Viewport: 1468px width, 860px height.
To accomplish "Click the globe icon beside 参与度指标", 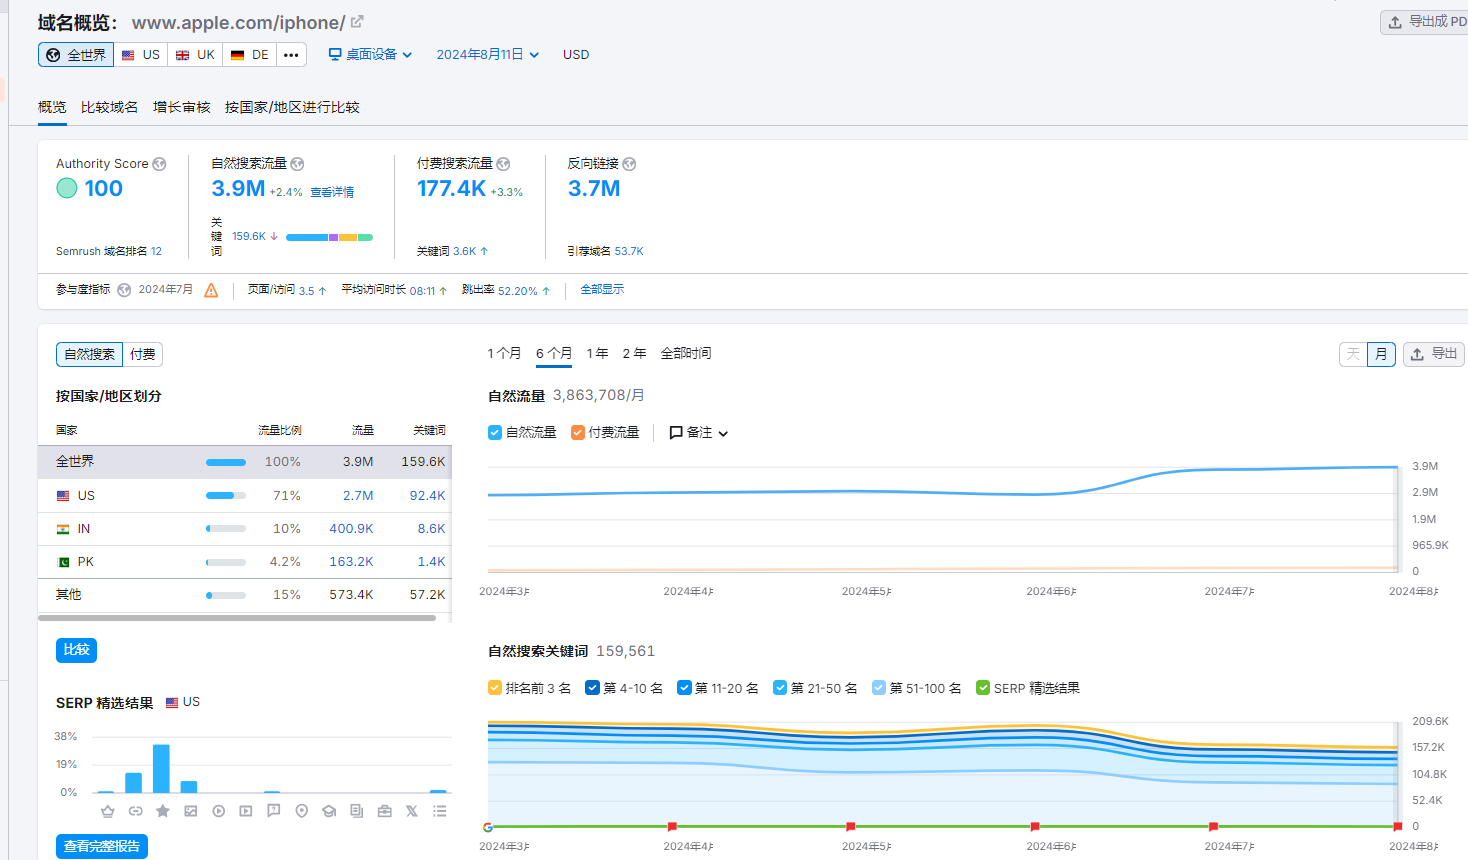I will [x=124, y=290].
